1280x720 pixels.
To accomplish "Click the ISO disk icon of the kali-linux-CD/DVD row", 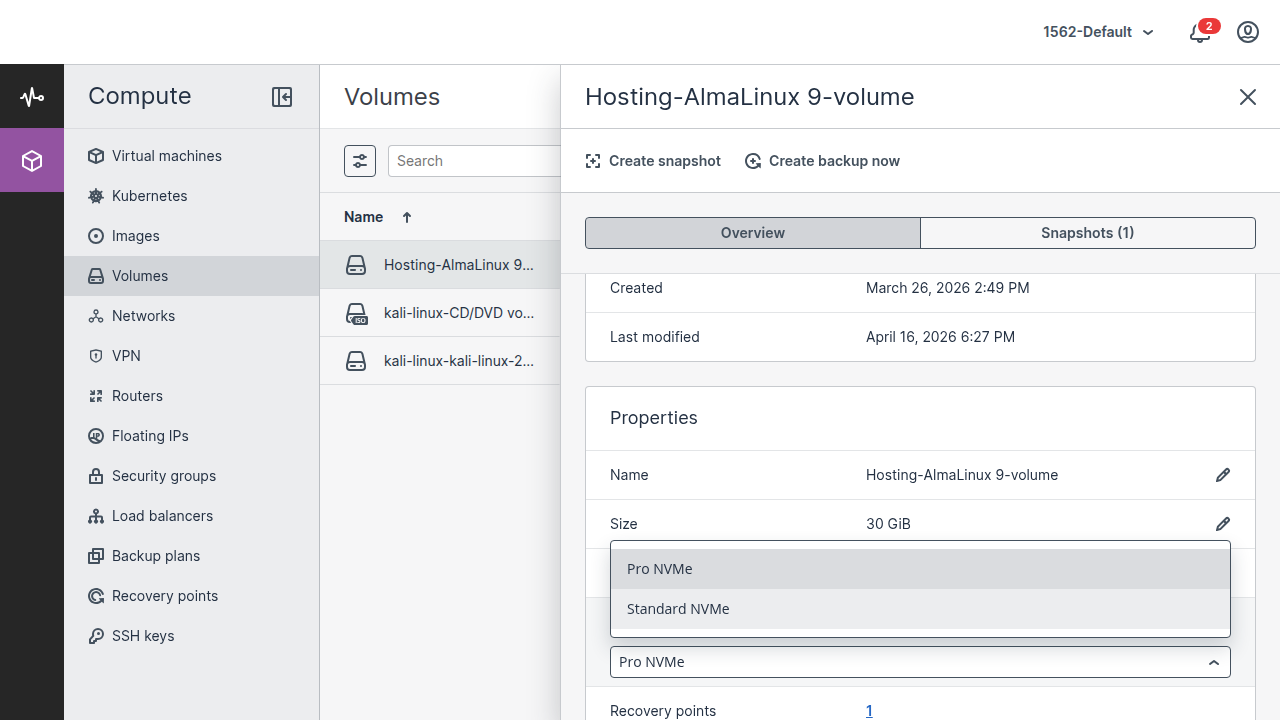I will pos(356,313).
